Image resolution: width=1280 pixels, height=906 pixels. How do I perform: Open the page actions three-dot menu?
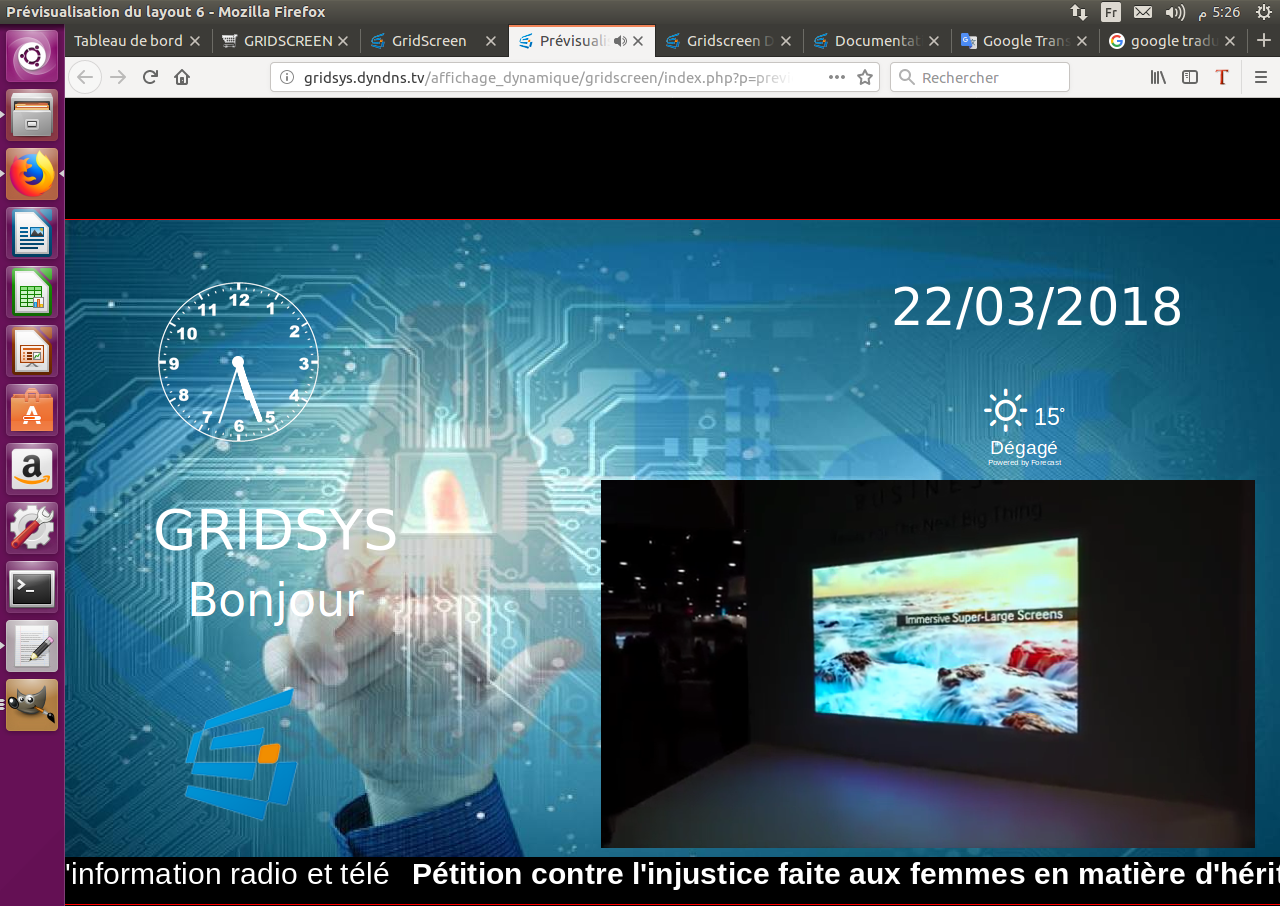pos(837,77)
